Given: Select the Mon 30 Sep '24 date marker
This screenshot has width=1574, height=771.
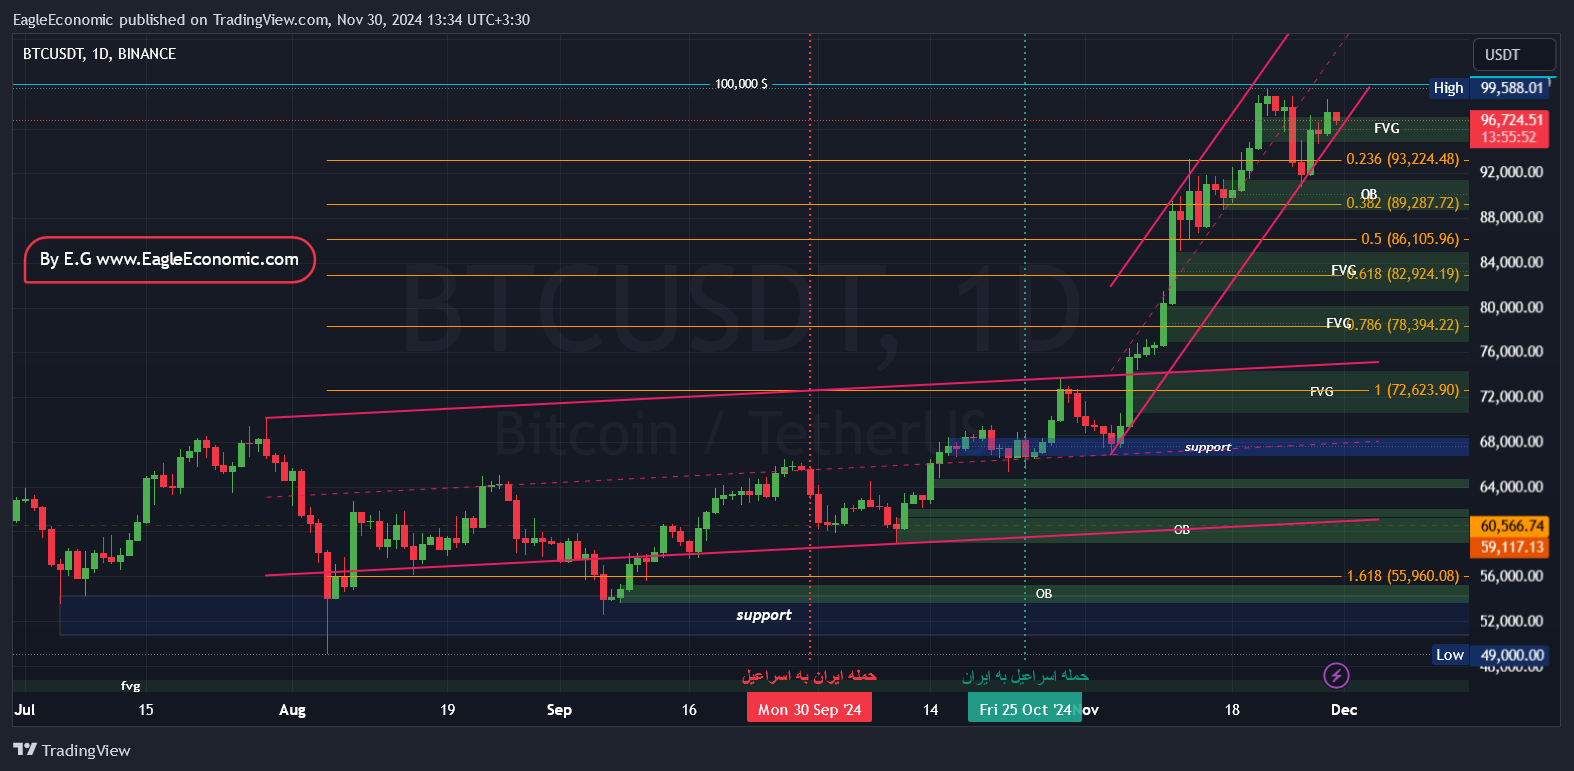Looking at the screenshot, I should pos(809,709).
